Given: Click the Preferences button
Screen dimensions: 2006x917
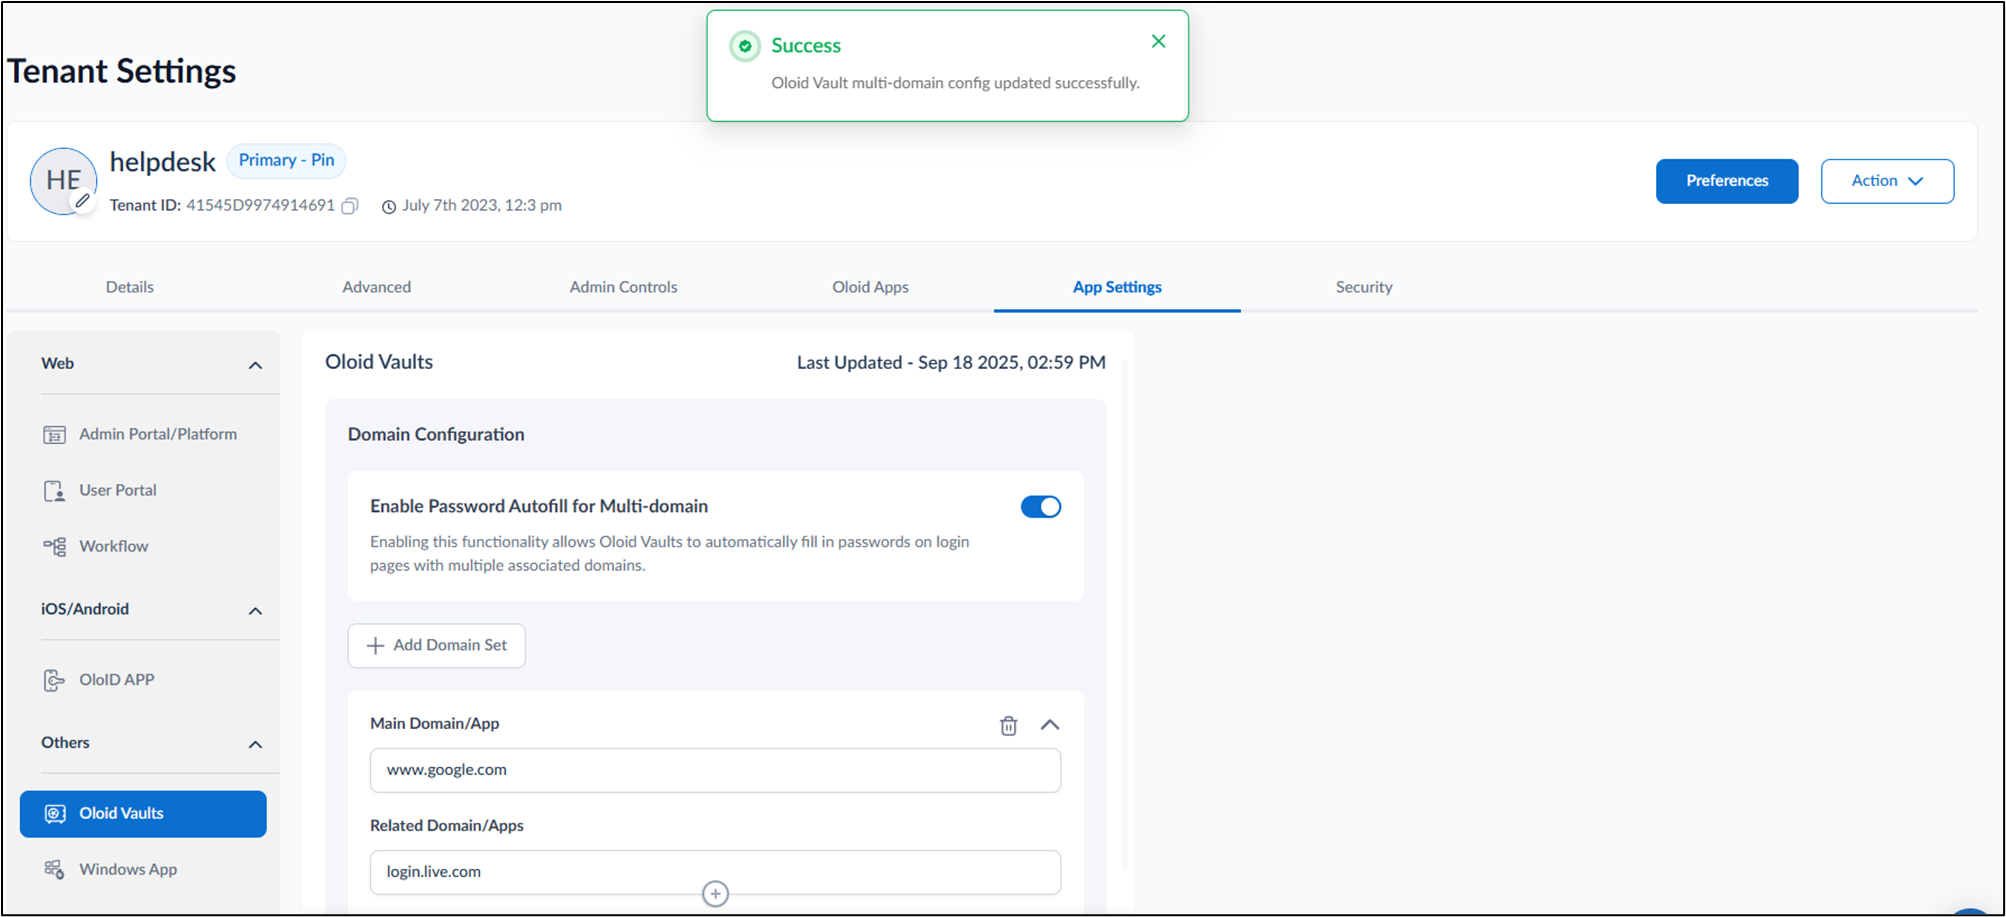Looking at the screenshot, I should [1727, 181].
